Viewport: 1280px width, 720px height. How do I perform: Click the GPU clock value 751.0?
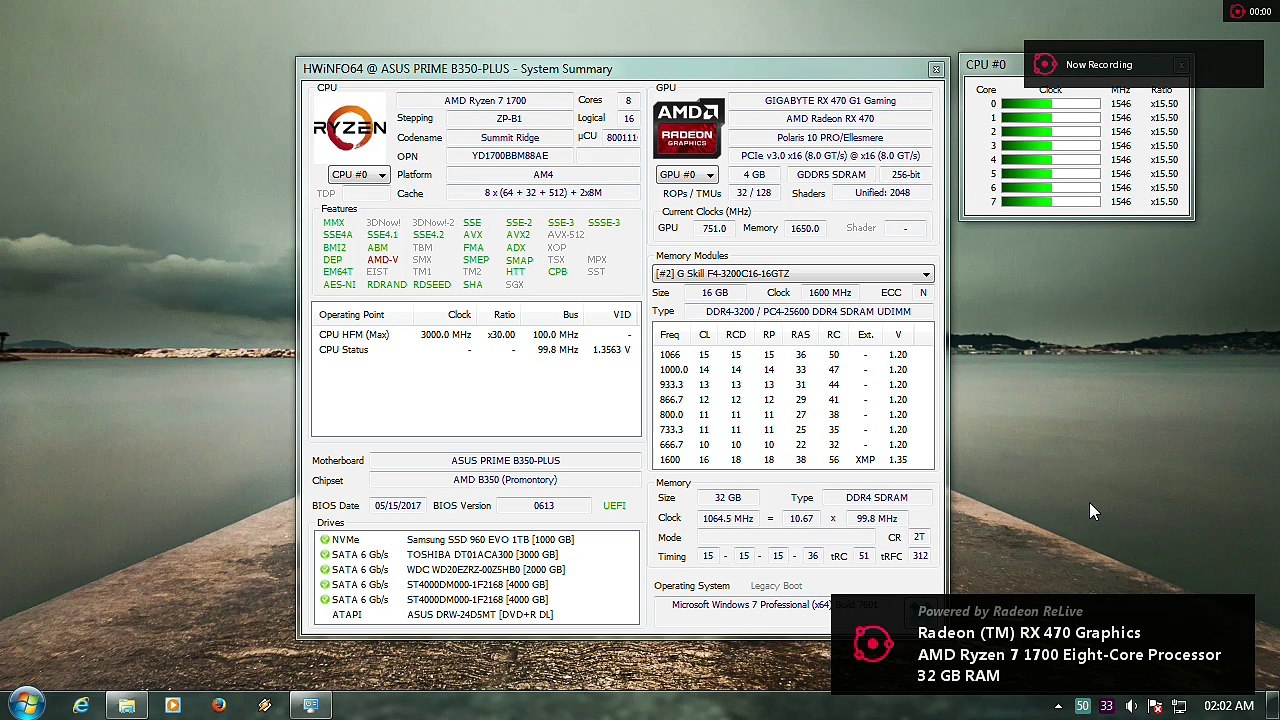click(x=714, y=228)
